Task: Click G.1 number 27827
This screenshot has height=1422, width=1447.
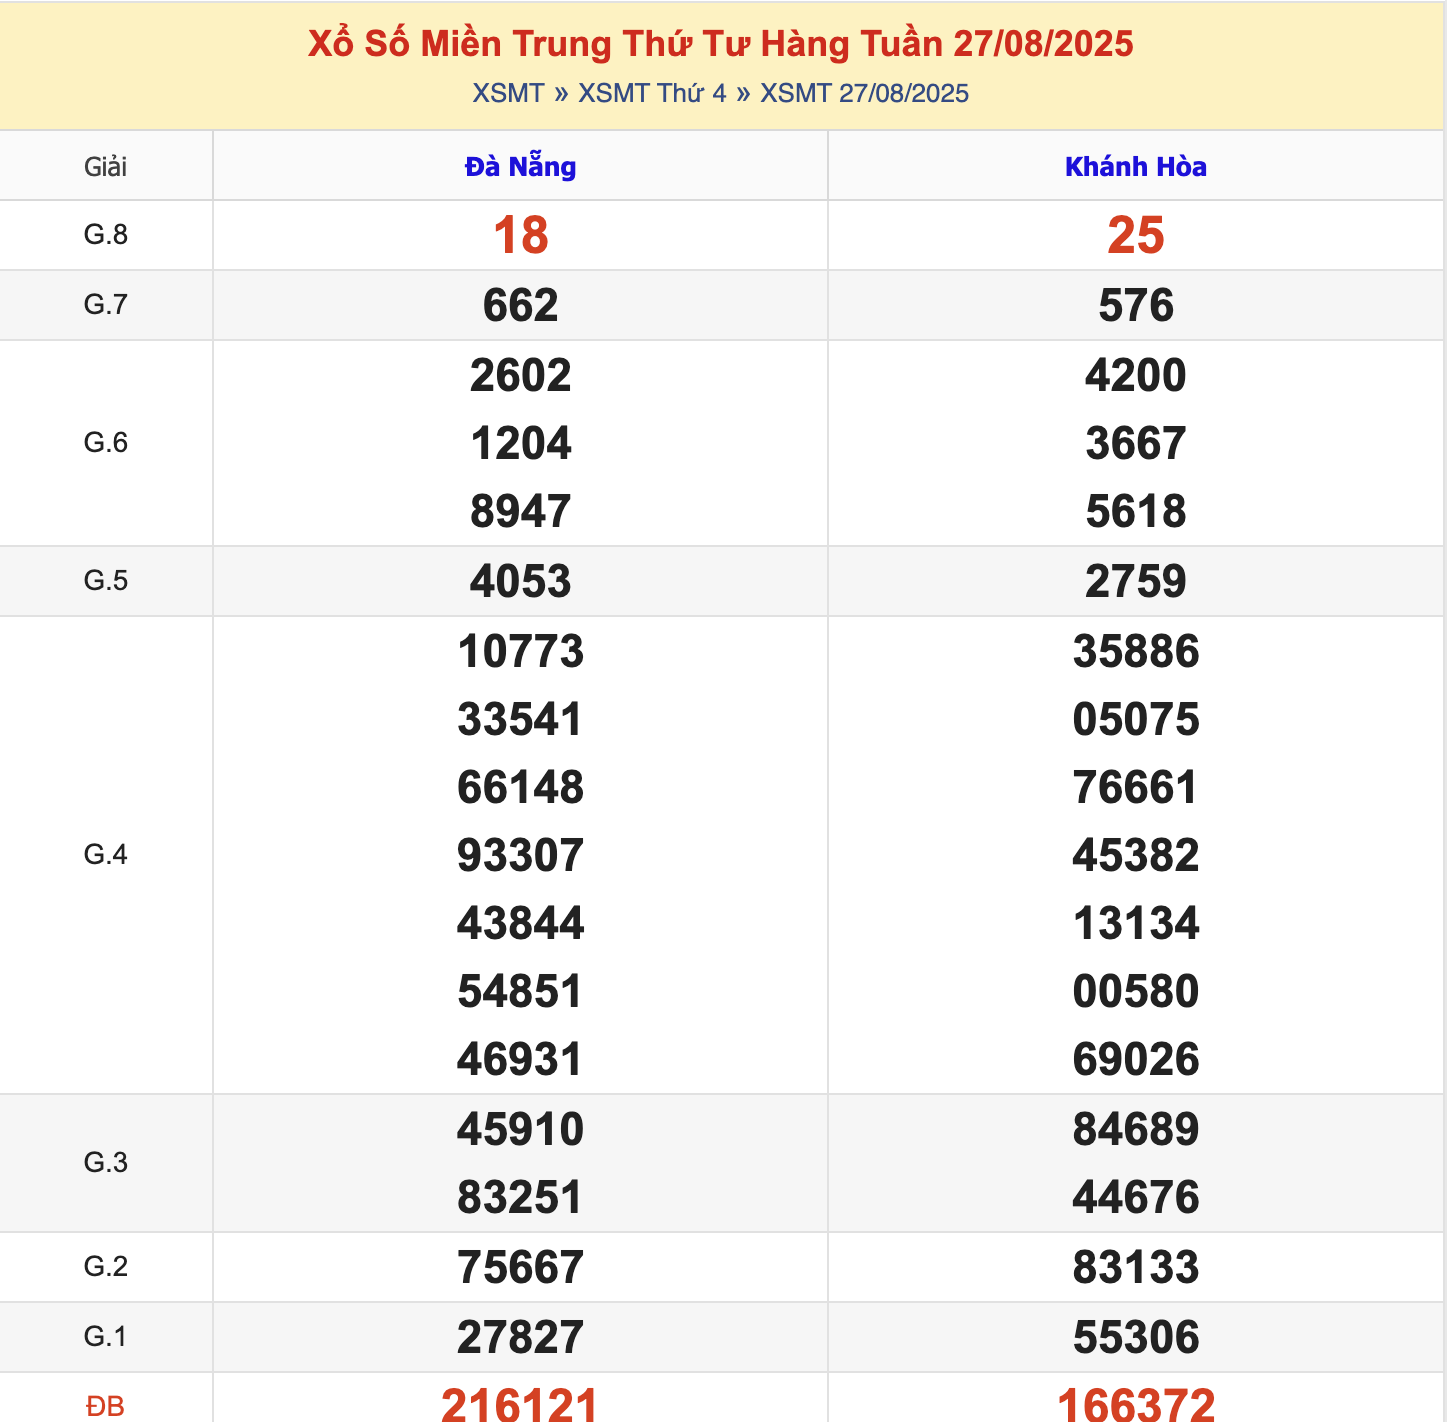Action: click(x=520, y=1338)
